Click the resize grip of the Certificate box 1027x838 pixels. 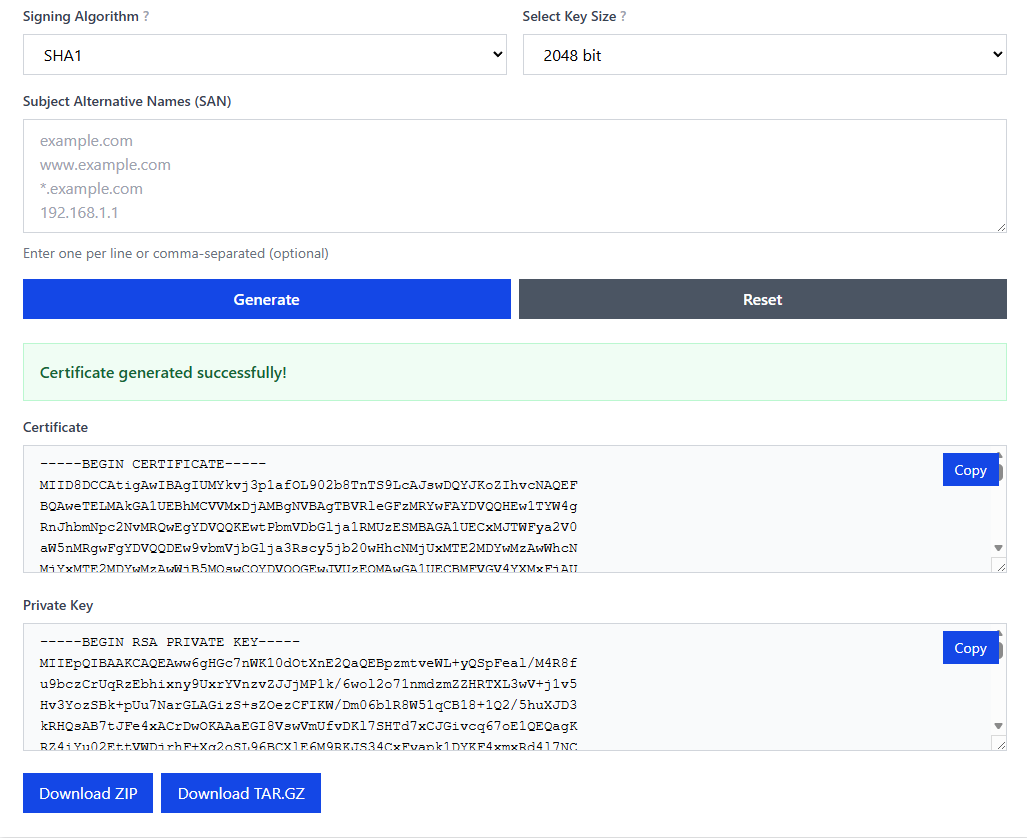pyautogui.click(x=999, y=565)
